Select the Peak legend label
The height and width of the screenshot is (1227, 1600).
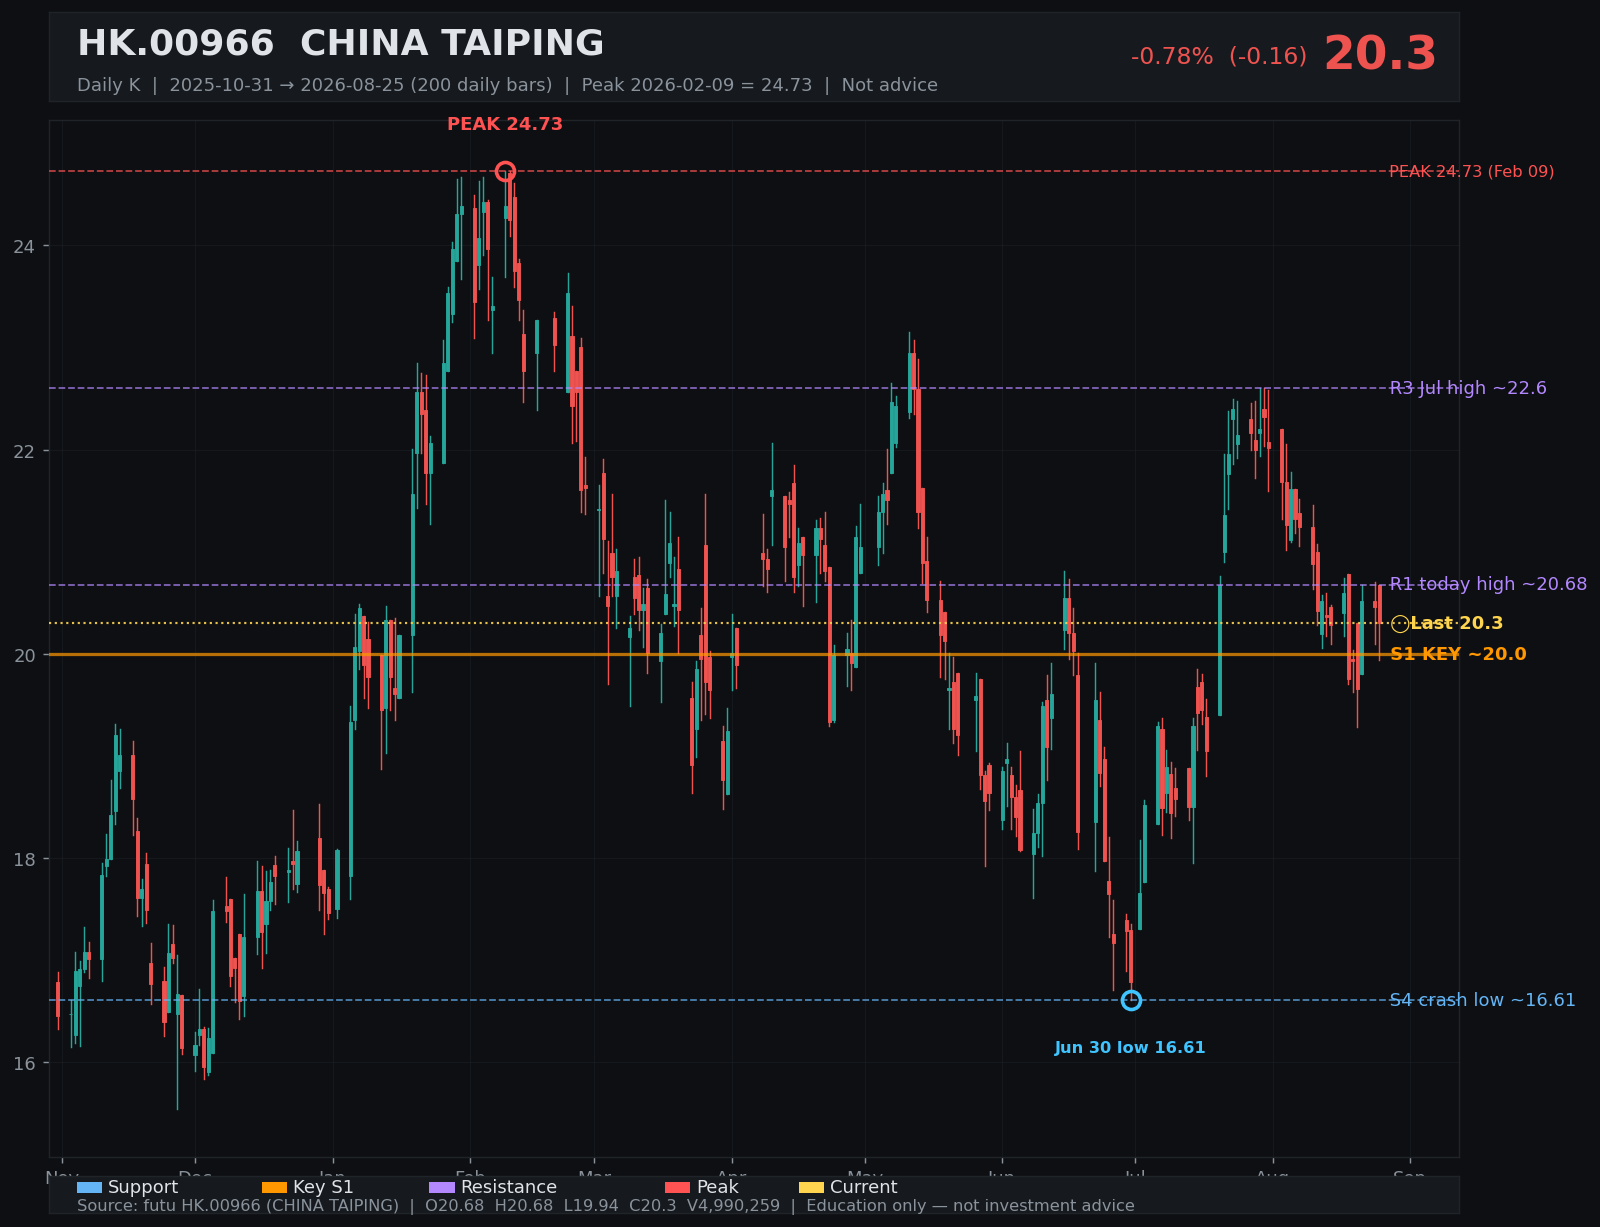pos(718,1187)
